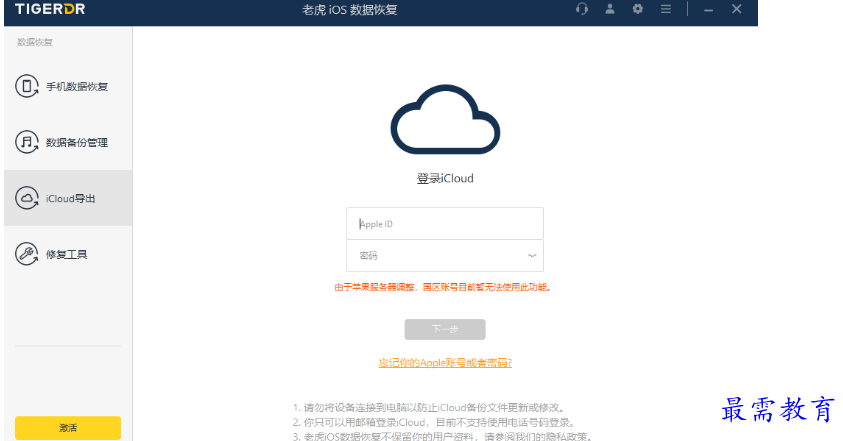Click the 下一步 button
The height and width of the screenshot is (441, 843).
[x=445, y=329]
